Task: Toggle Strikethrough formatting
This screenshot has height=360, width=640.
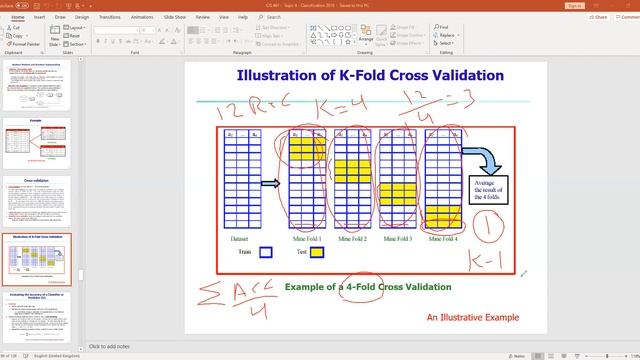Action: [128, 42]
